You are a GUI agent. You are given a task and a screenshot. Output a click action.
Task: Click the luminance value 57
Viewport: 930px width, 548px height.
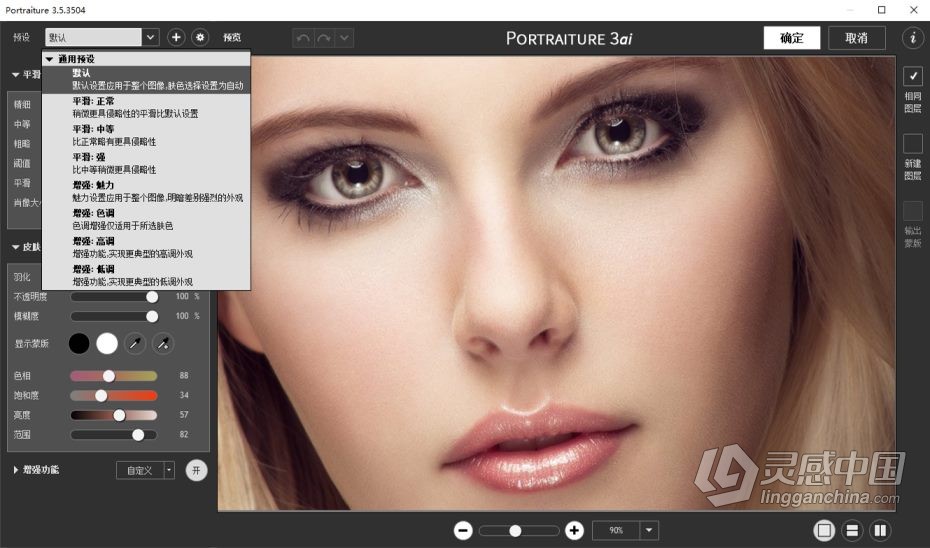(x=184, y=415)
